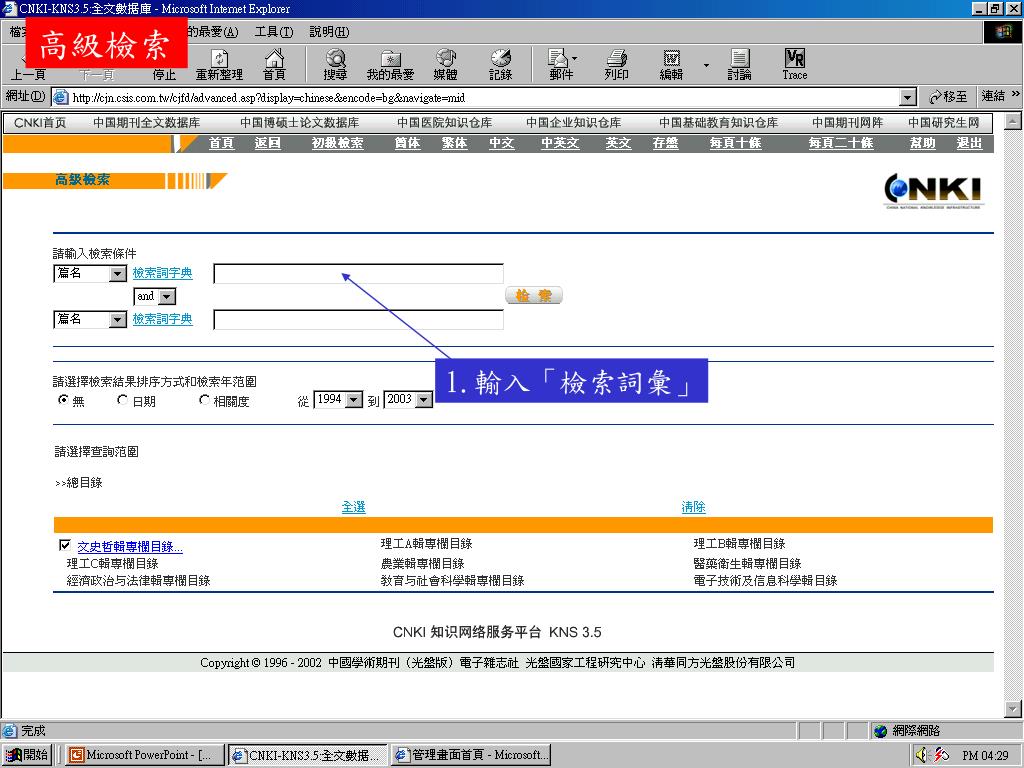Screen dimensions: 1024x768
Task: Switch to 管理畫面首頁 taskbar button
Action: coord(471,754)
